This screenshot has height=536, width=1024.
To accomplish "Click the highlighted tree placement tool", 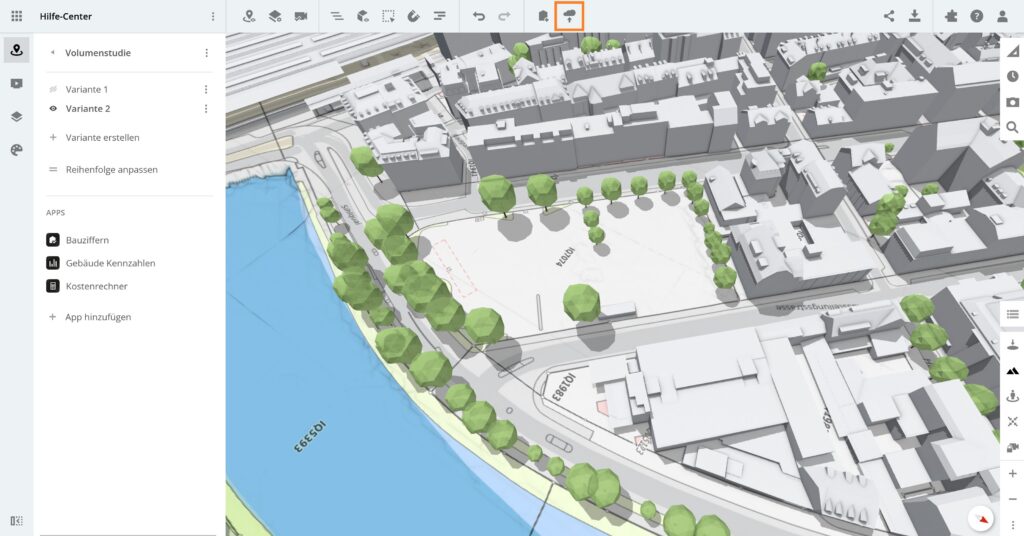I will tap(569, 16).
